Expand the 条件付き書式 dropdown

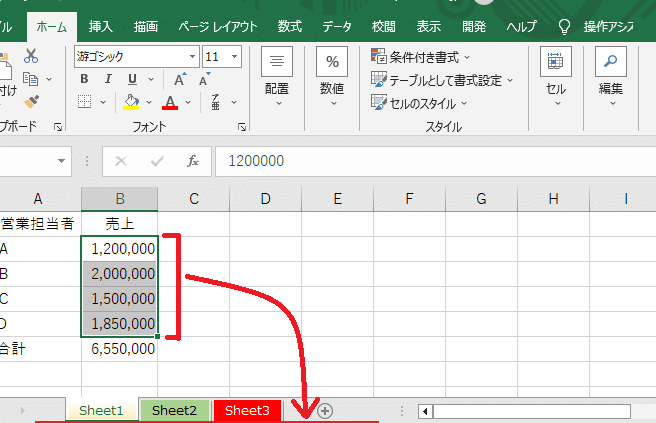420,56
